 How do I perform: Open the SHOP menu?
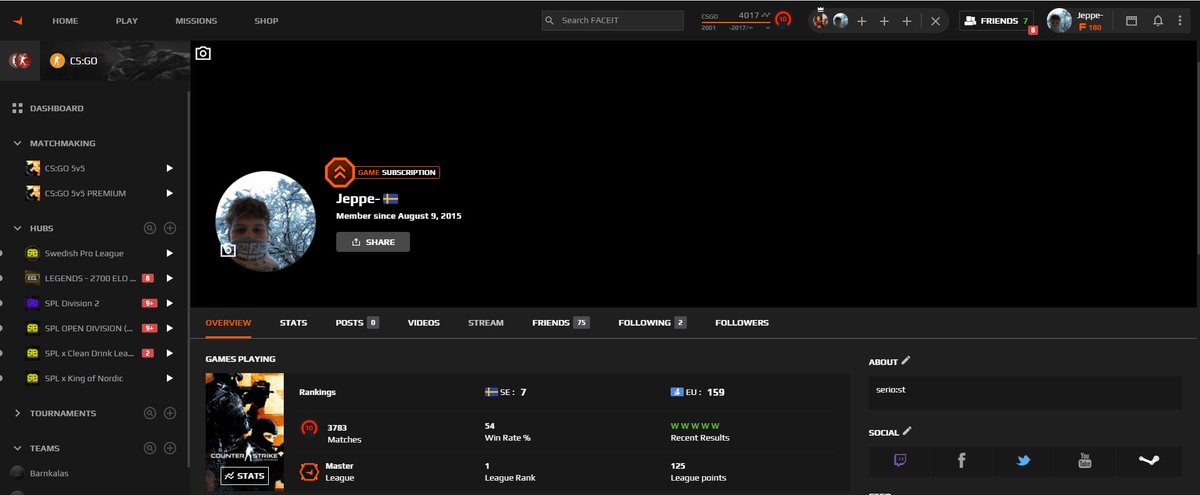coord(266,20)
